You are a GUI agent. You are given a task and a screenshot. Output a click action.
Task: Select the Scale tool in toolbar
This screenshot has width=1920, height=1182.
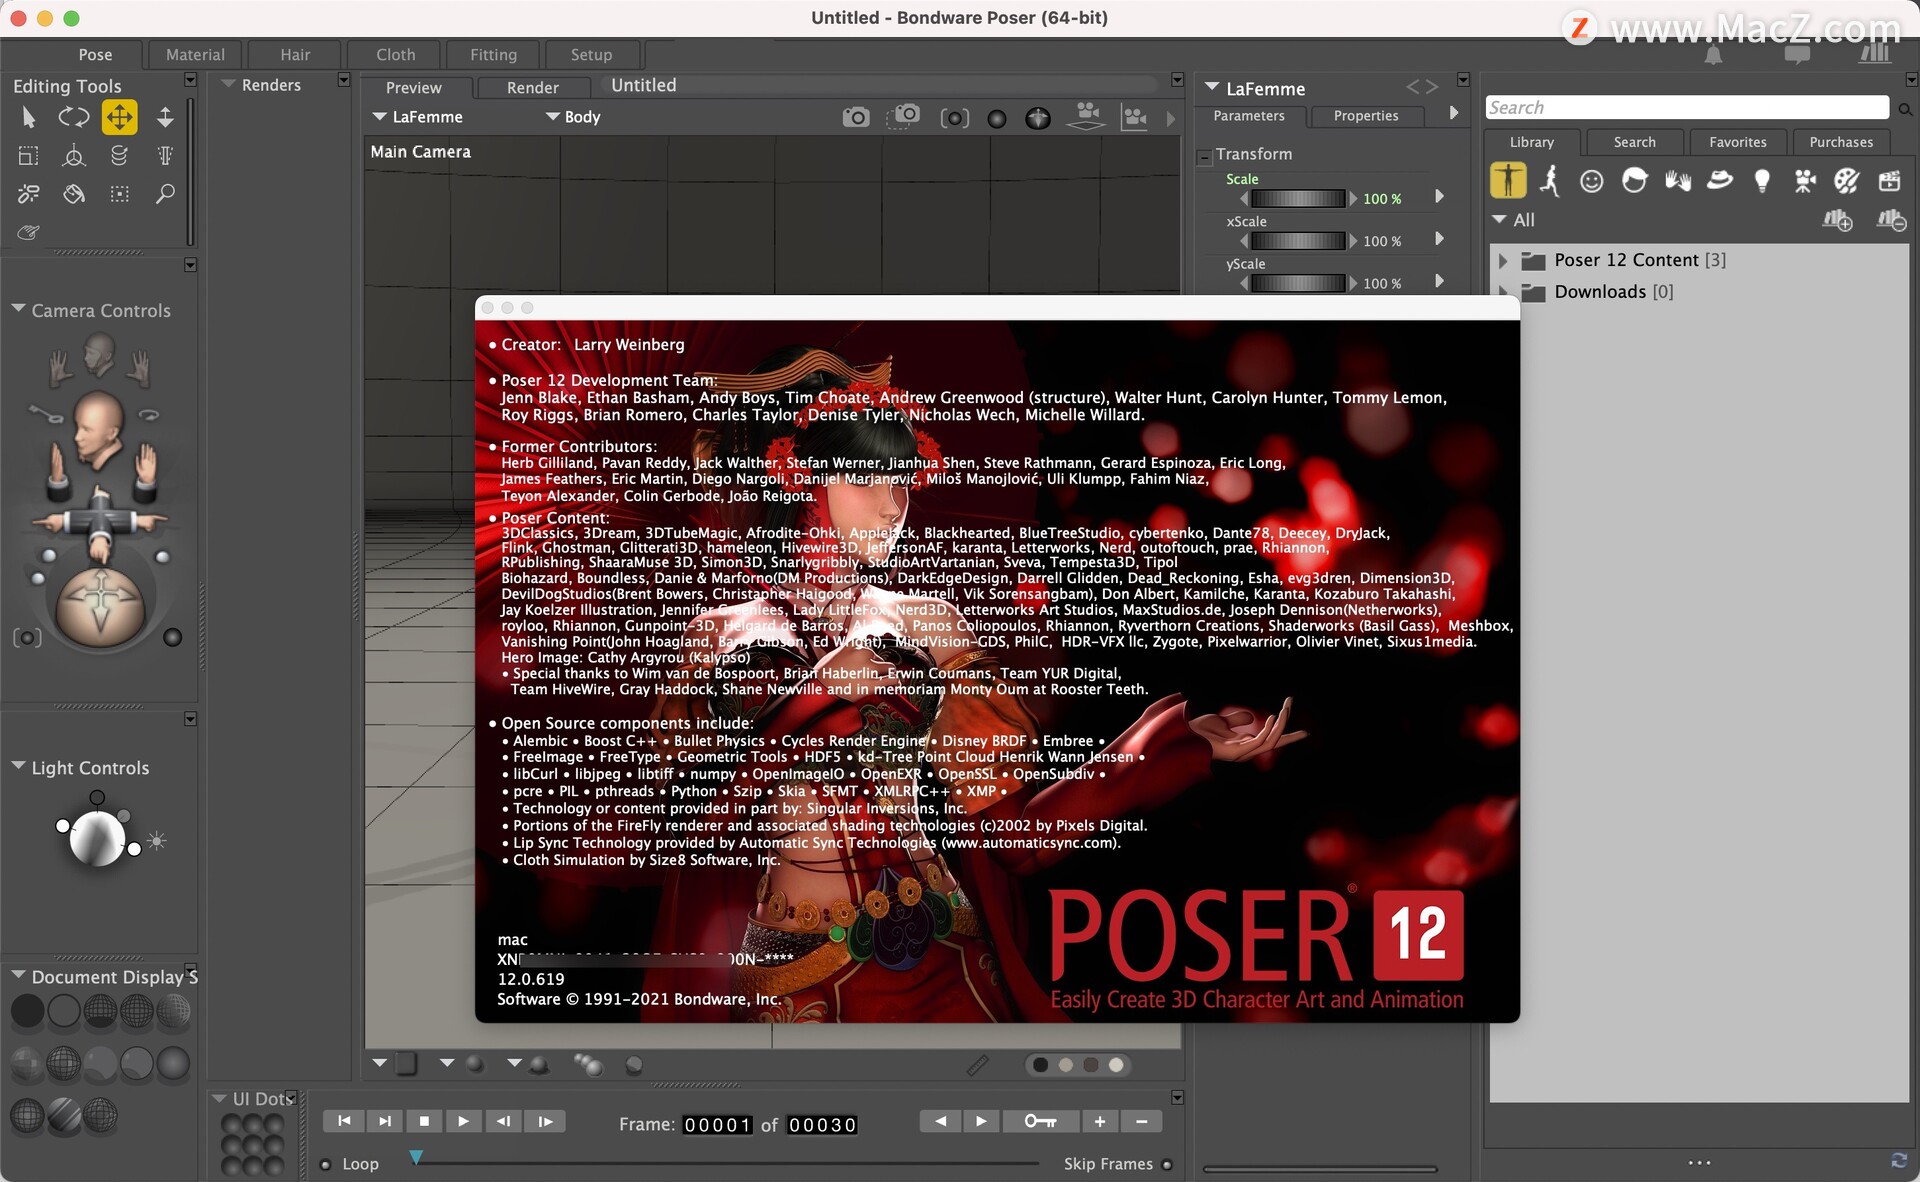pos(163,118)
